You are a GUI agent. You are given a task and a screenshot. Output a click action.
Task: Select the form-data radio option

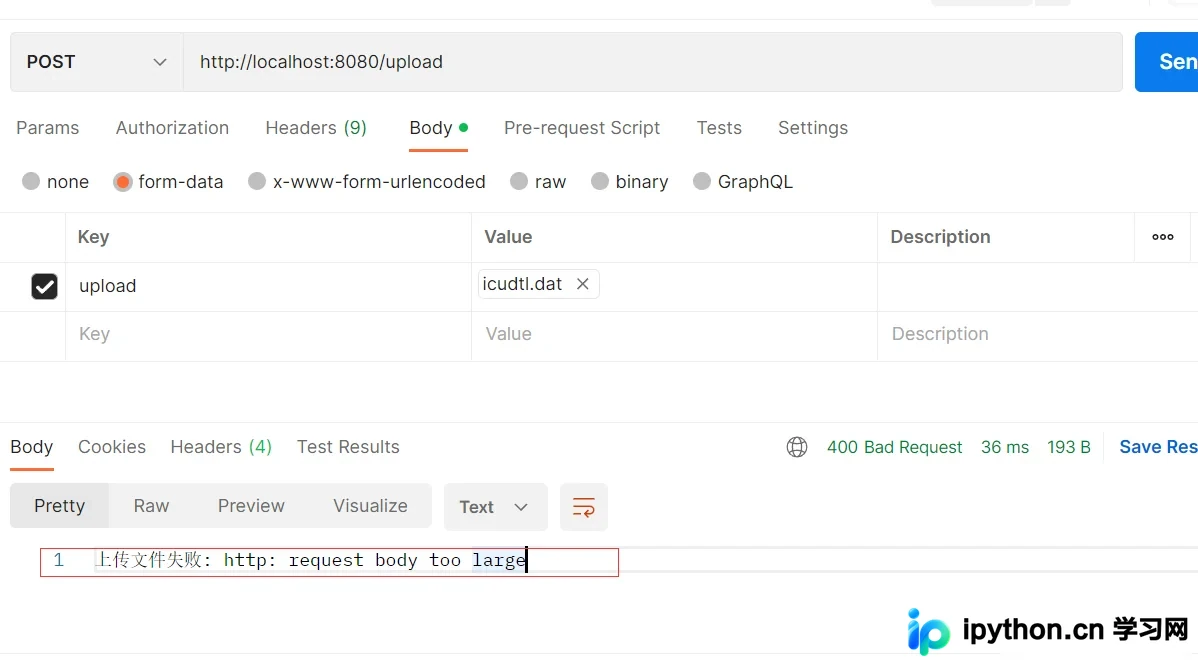[x=122, y=181]
